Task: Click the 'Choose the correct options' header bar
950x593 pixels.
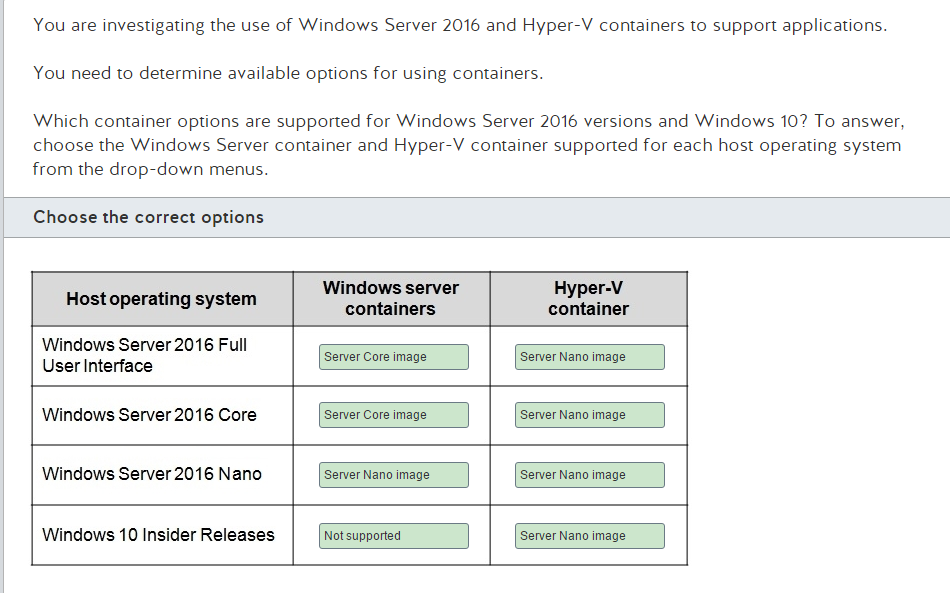Action: 477,217
